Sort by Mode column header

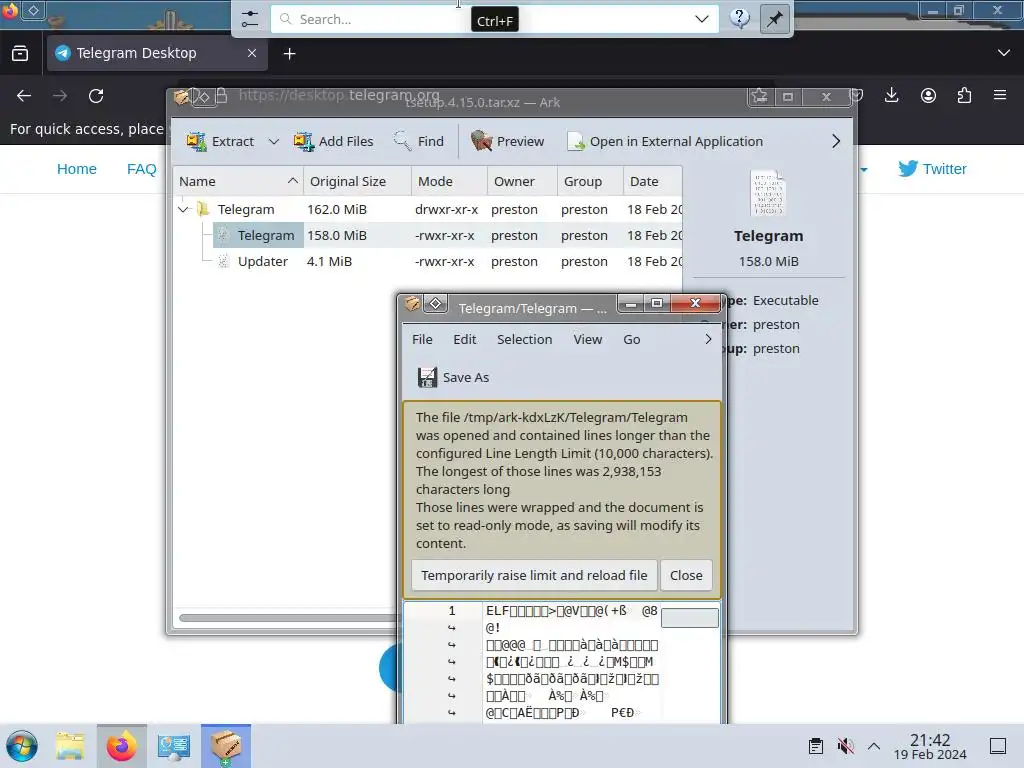(449, 182)
